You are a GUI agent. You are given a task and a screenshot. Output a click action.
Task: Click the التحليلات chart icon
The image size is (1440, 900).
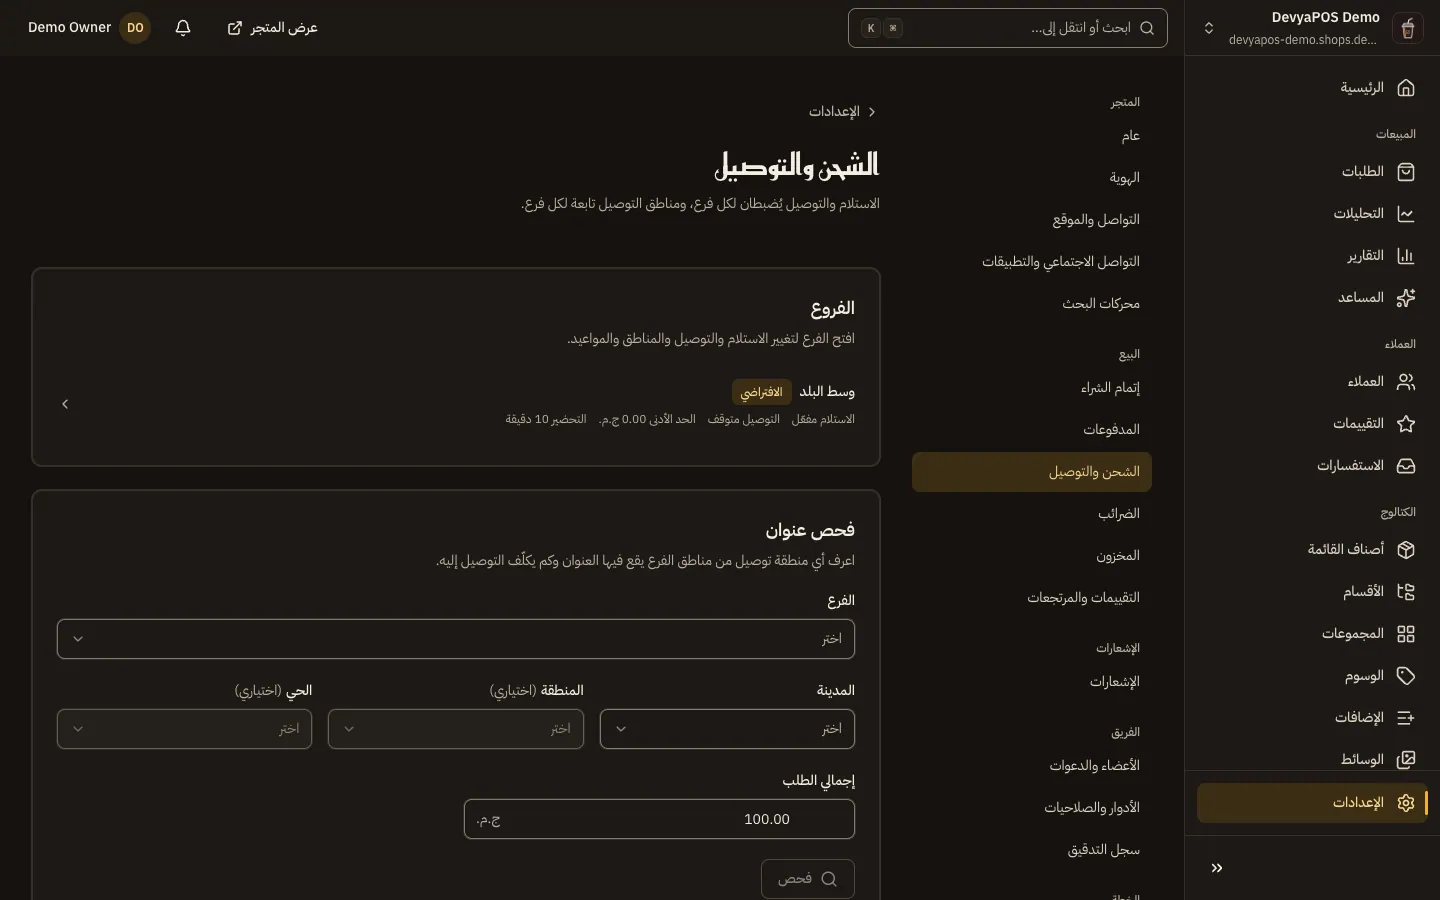[x=1406, y=214]
